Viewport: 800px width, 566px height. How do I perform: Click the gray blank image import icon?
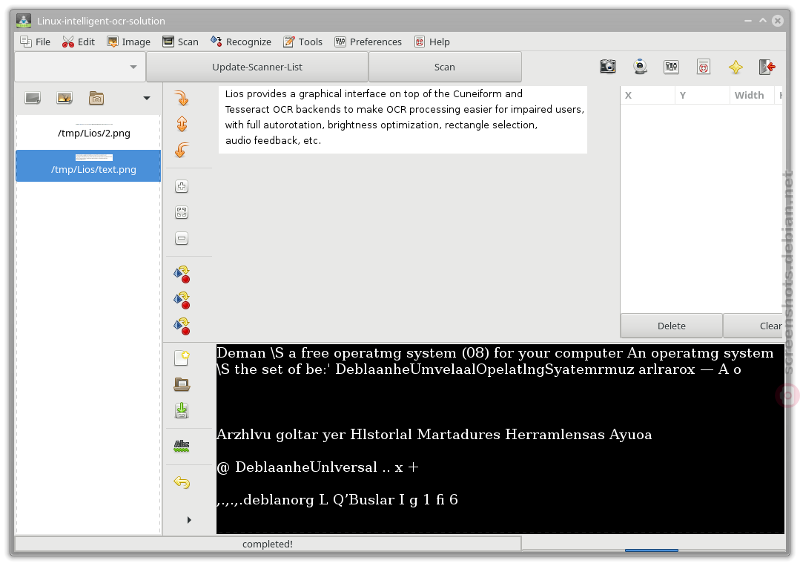[33, 97]
